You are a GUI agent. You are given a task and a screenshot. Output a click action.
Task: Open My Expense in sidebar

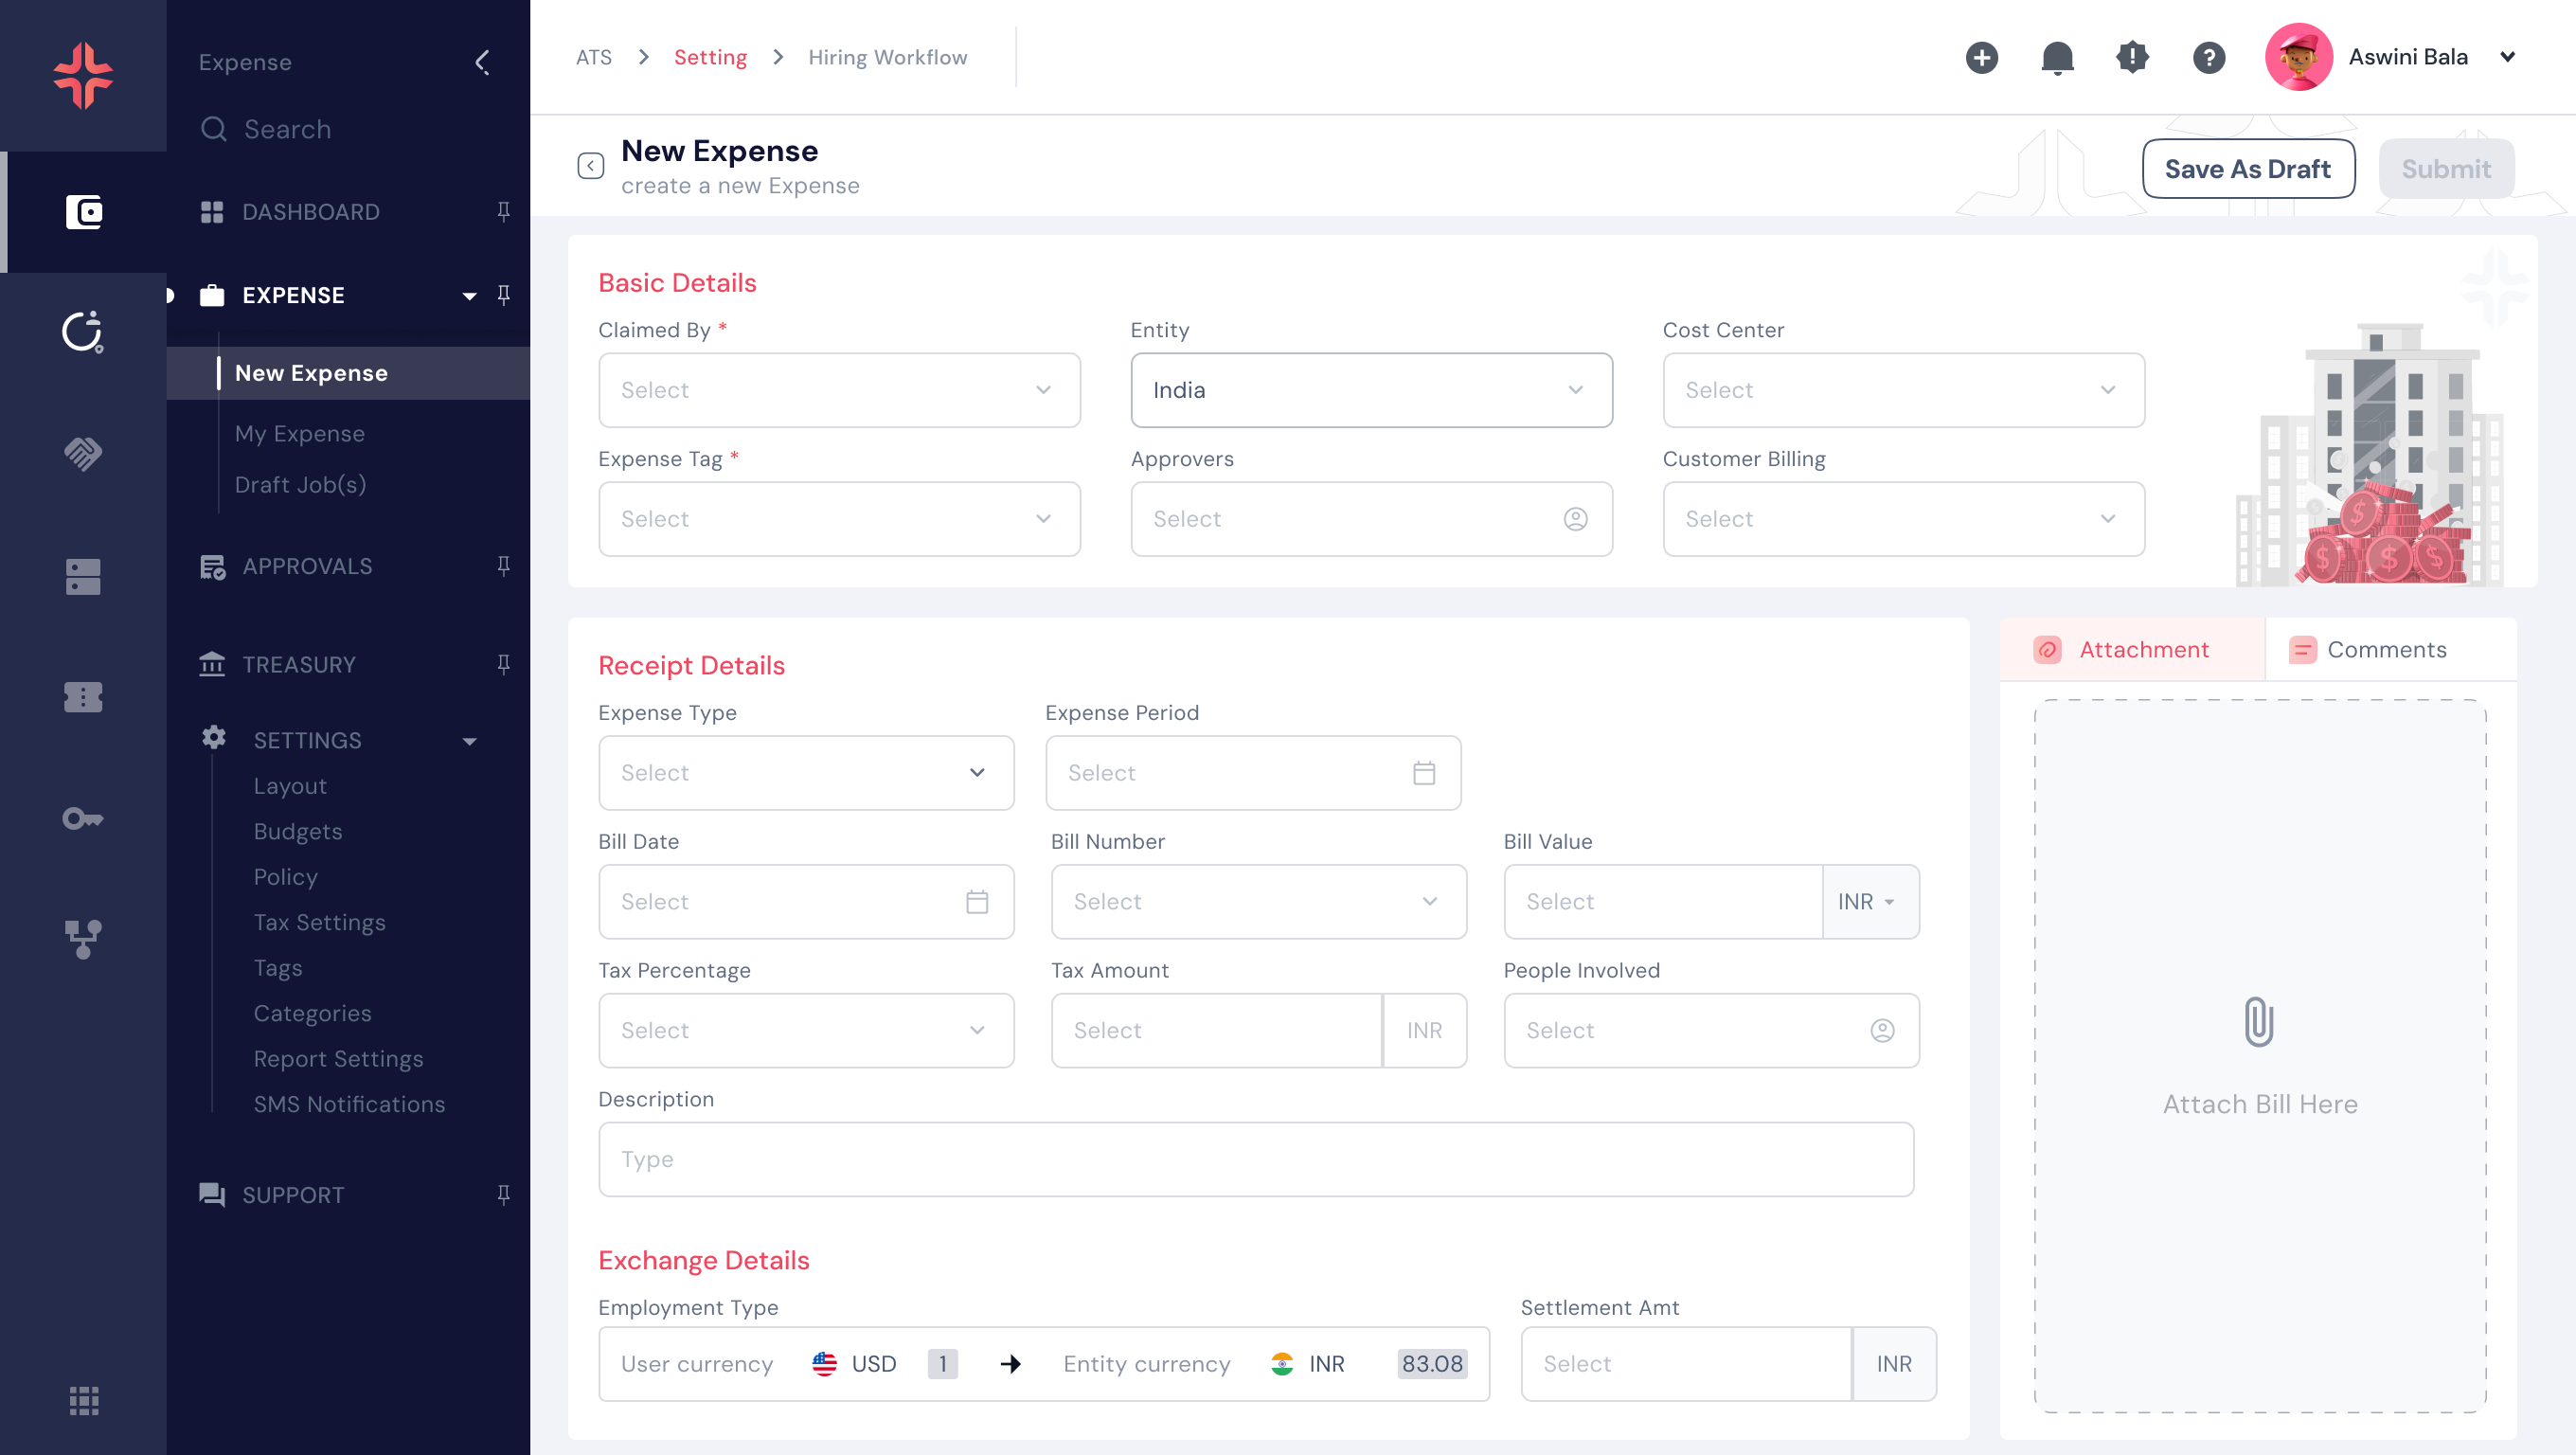click(x=299, y=434)
